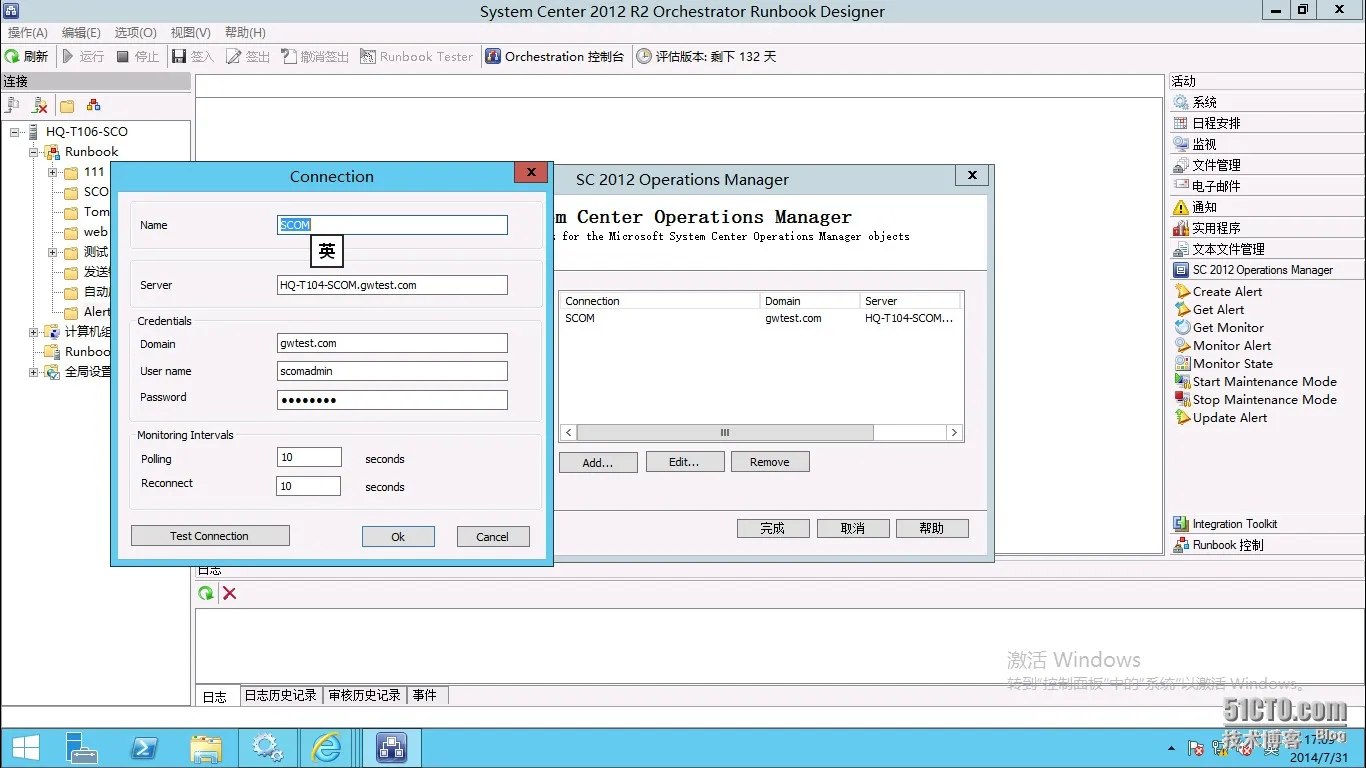Click the Windows Start button
The height and width of the screenshot is (768, 1366).
point(25,747)
